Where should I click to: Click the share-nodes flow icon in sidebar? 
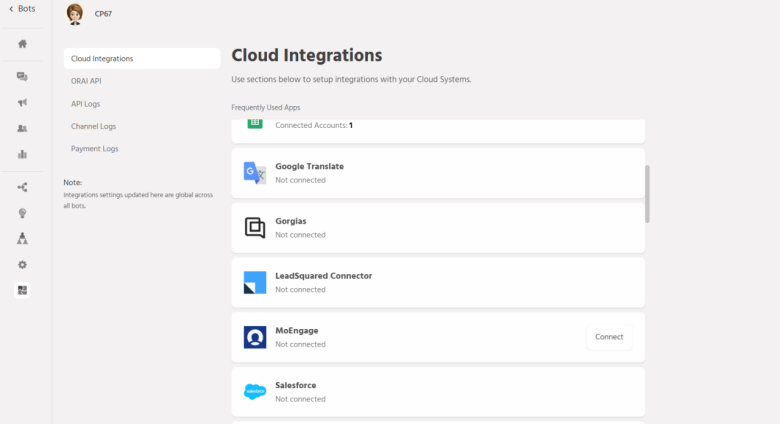tap(22, 187)
